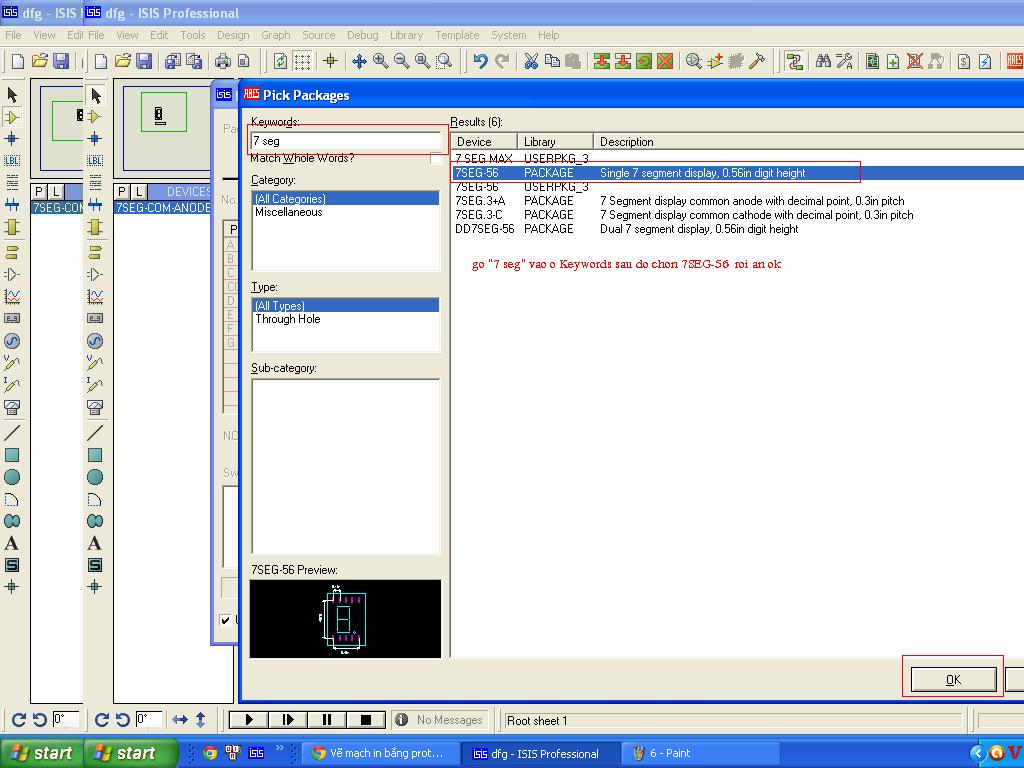Toggle the Wire Autorouter icon
Viewport: 1024px width, 768px height.
pos(794,61)
